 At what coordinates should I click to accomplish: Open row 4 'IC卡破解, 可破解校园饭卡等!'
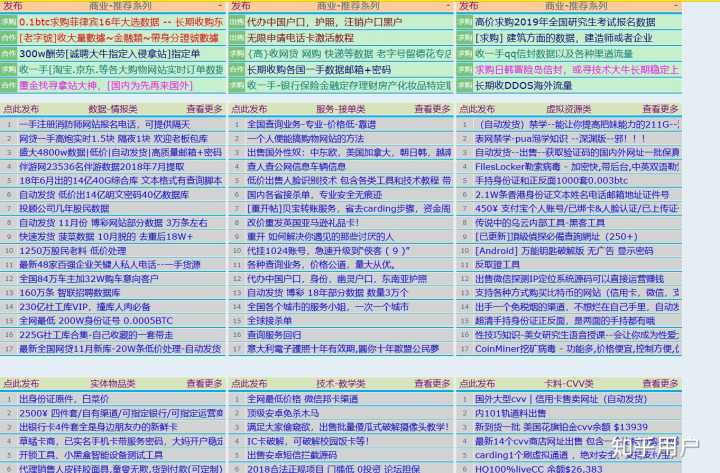click(x=308, y=441)
